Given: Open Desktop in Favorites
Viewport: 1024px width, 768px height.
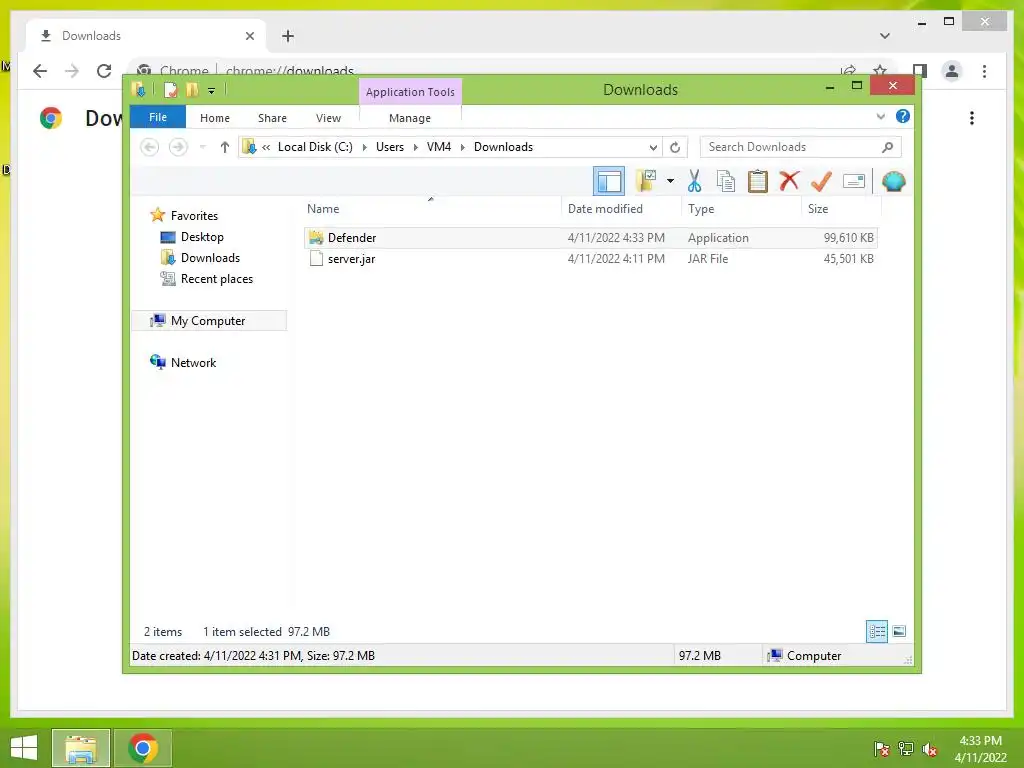Looking at the screenshot, I should point(202,237).
